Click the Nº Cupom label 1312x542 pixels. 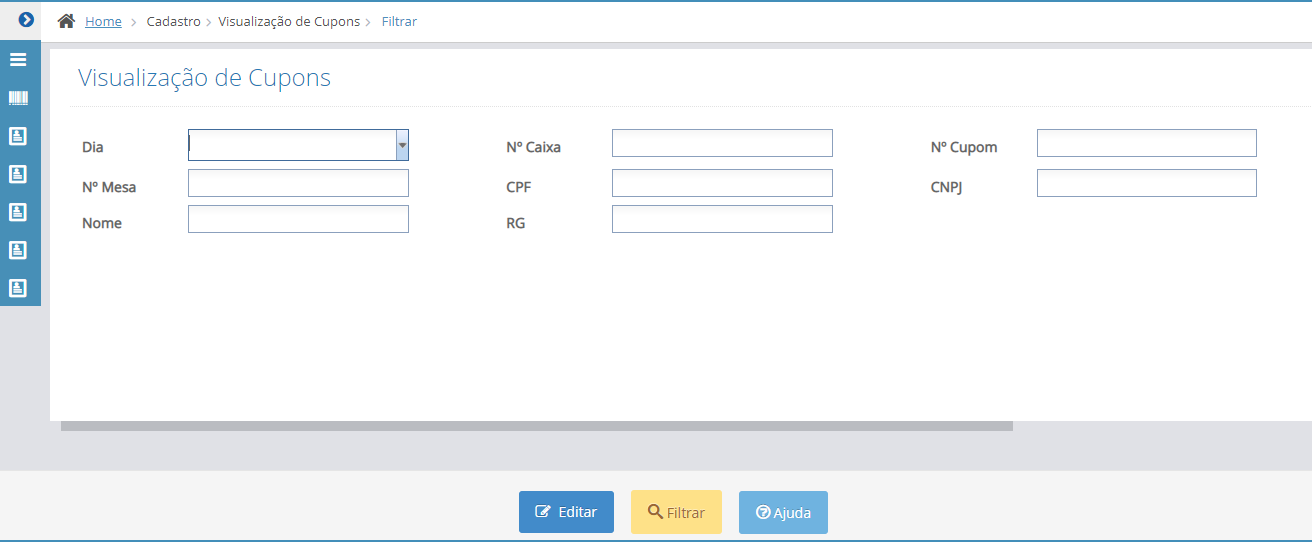[964, 147]
